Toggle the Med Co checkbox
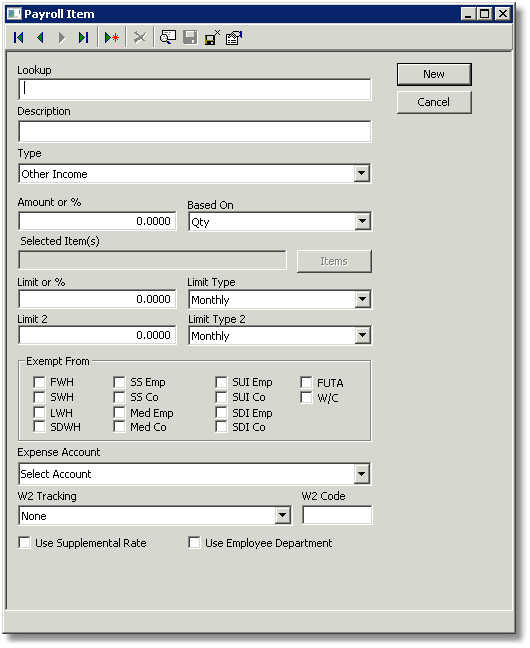The image size is (530, 648). 119,426
